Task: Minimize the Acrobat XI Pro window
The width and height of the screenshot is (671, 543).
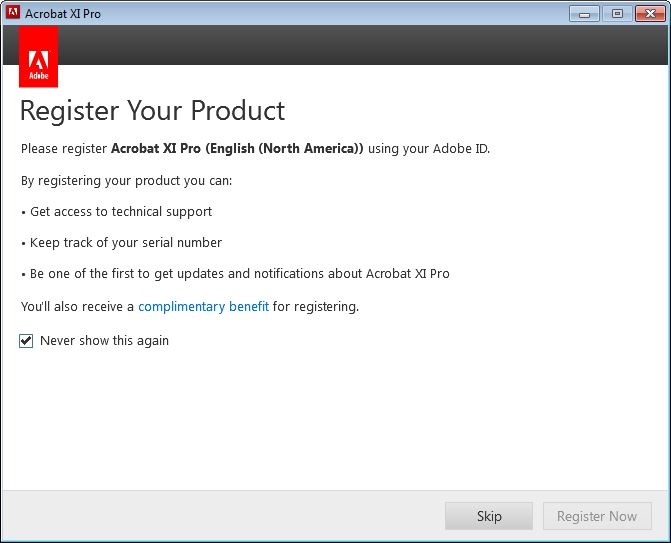Action: [x=584, y=14]
